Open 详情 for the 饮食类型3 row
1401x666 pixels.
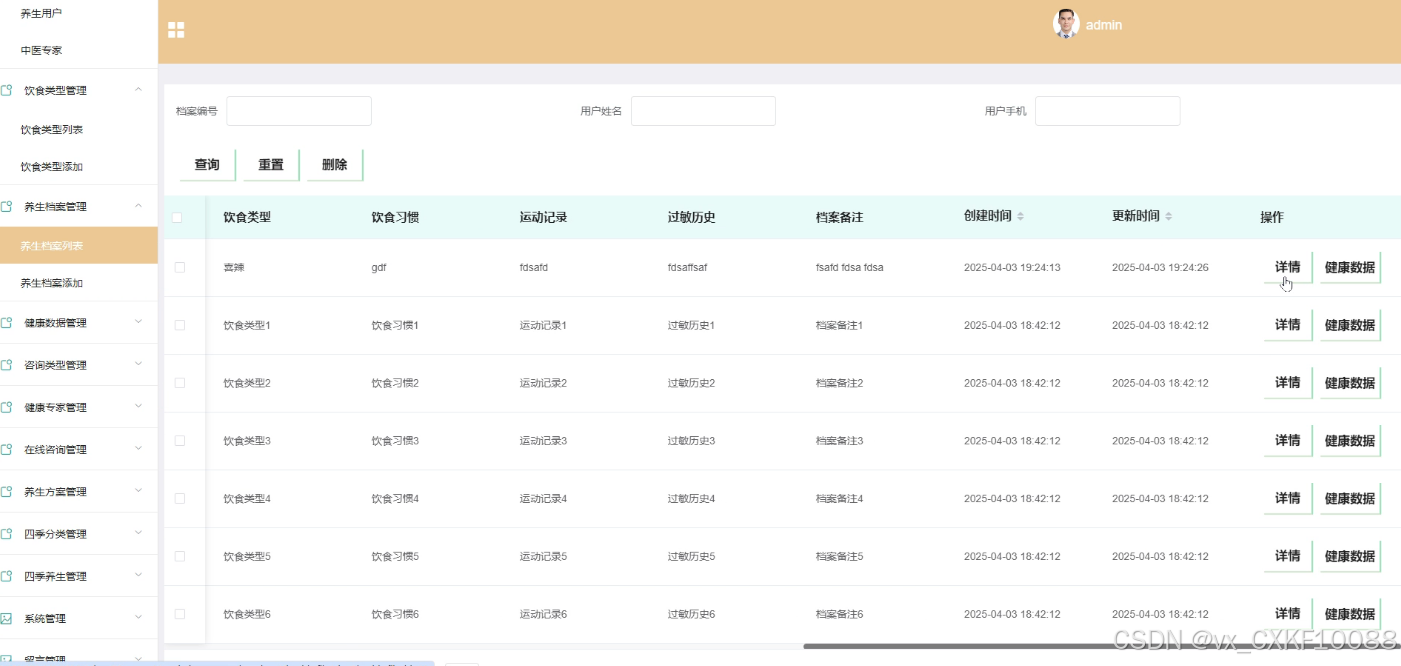pos(1288,440)
